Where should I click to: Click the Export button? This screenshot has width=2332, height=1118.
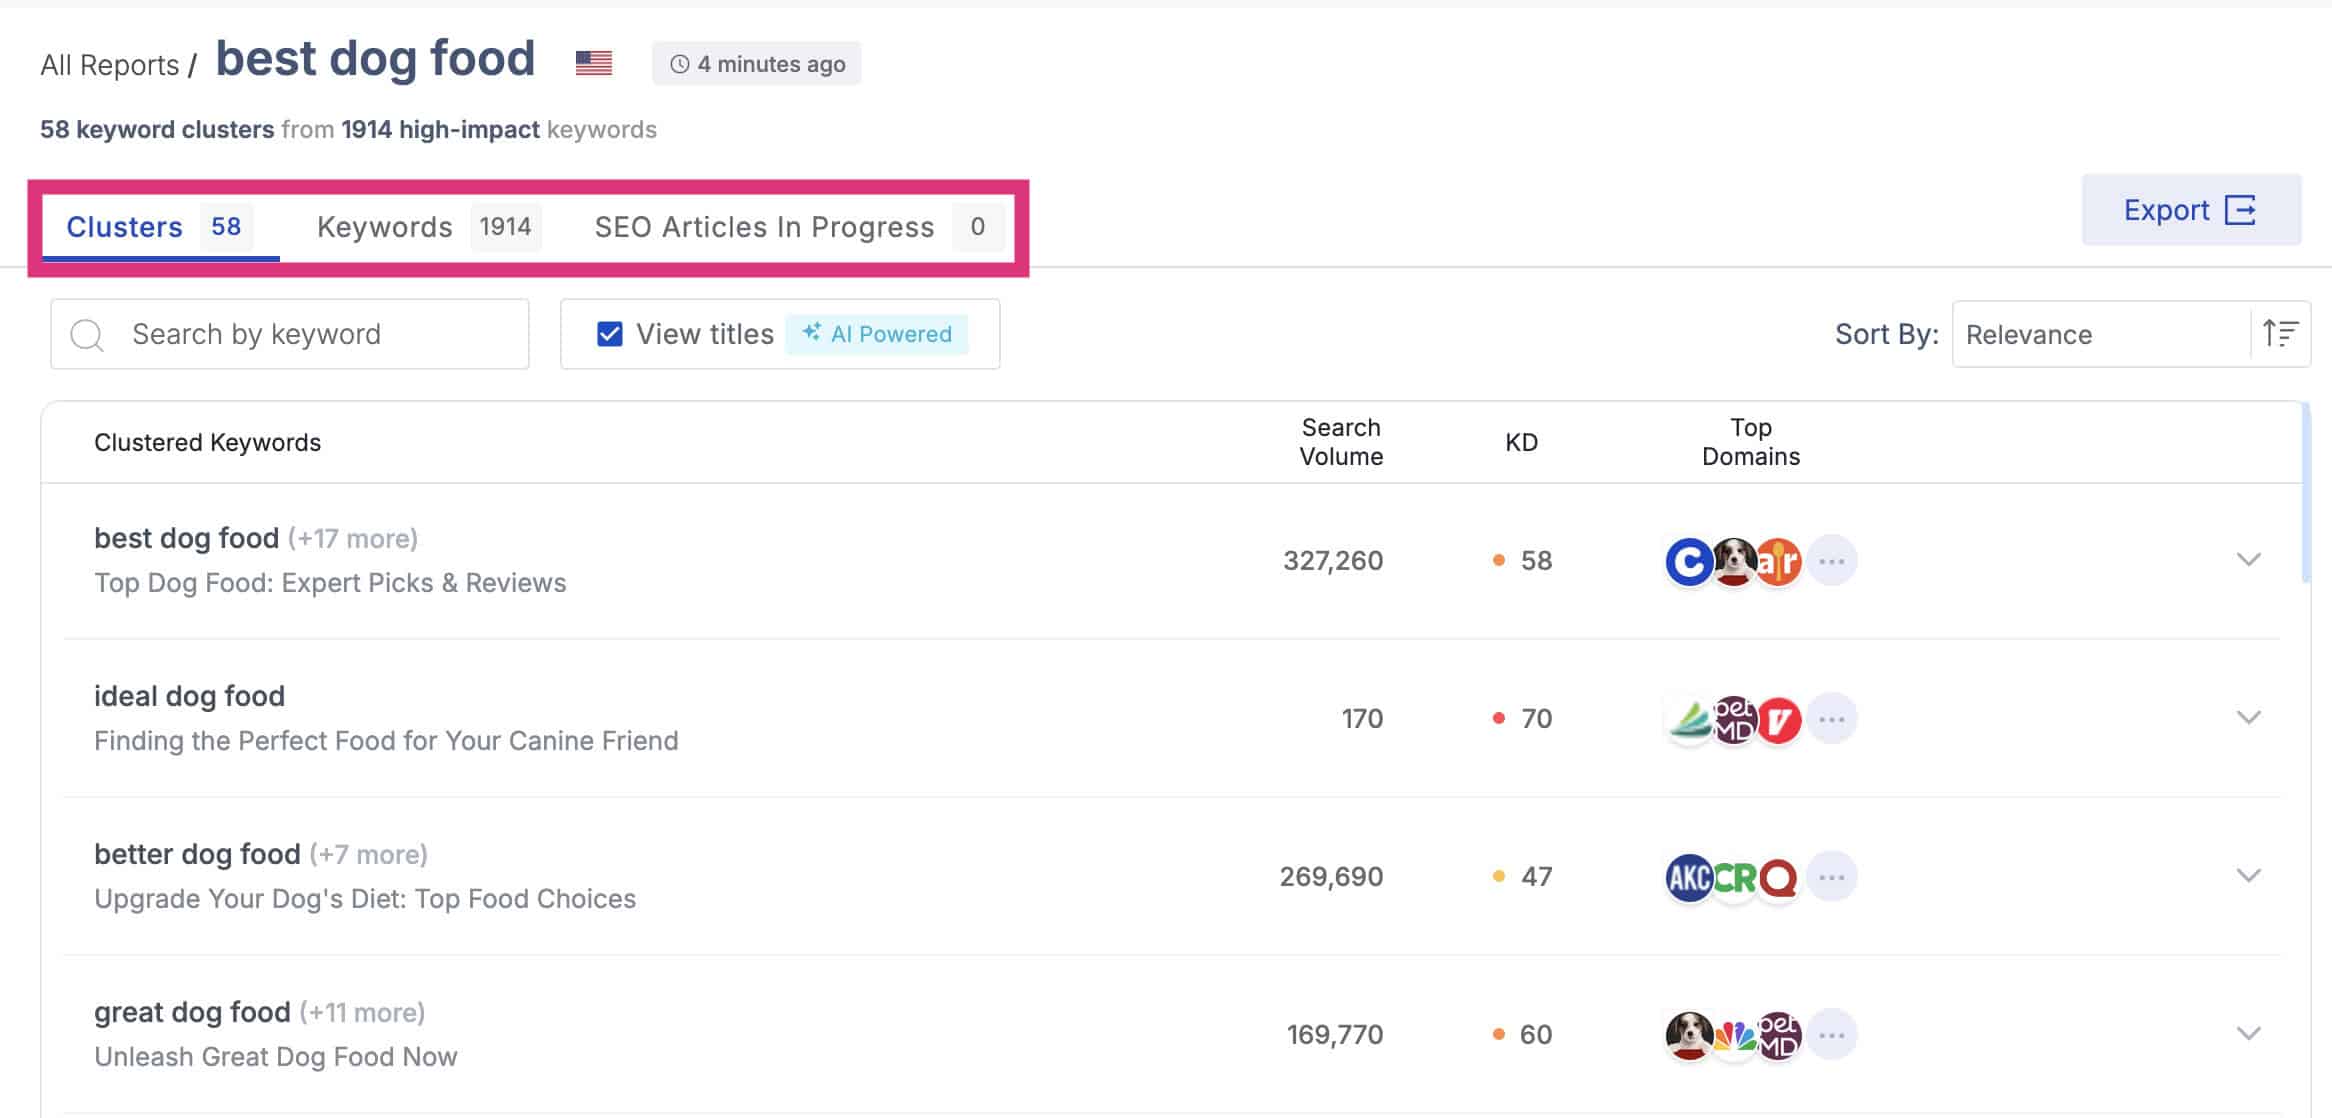(2191, 210)
